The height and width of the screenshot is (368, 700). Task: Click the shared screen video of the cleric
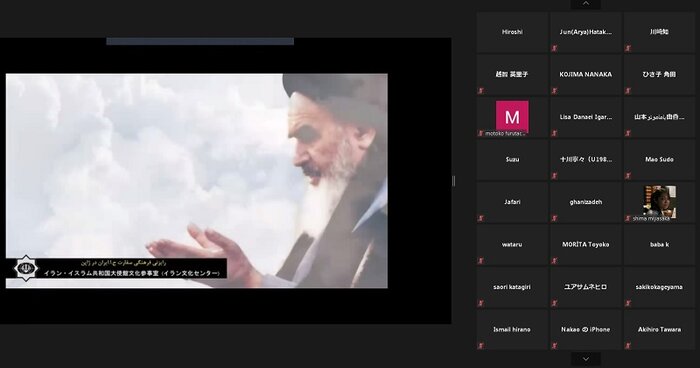click(x=196, y=180)
